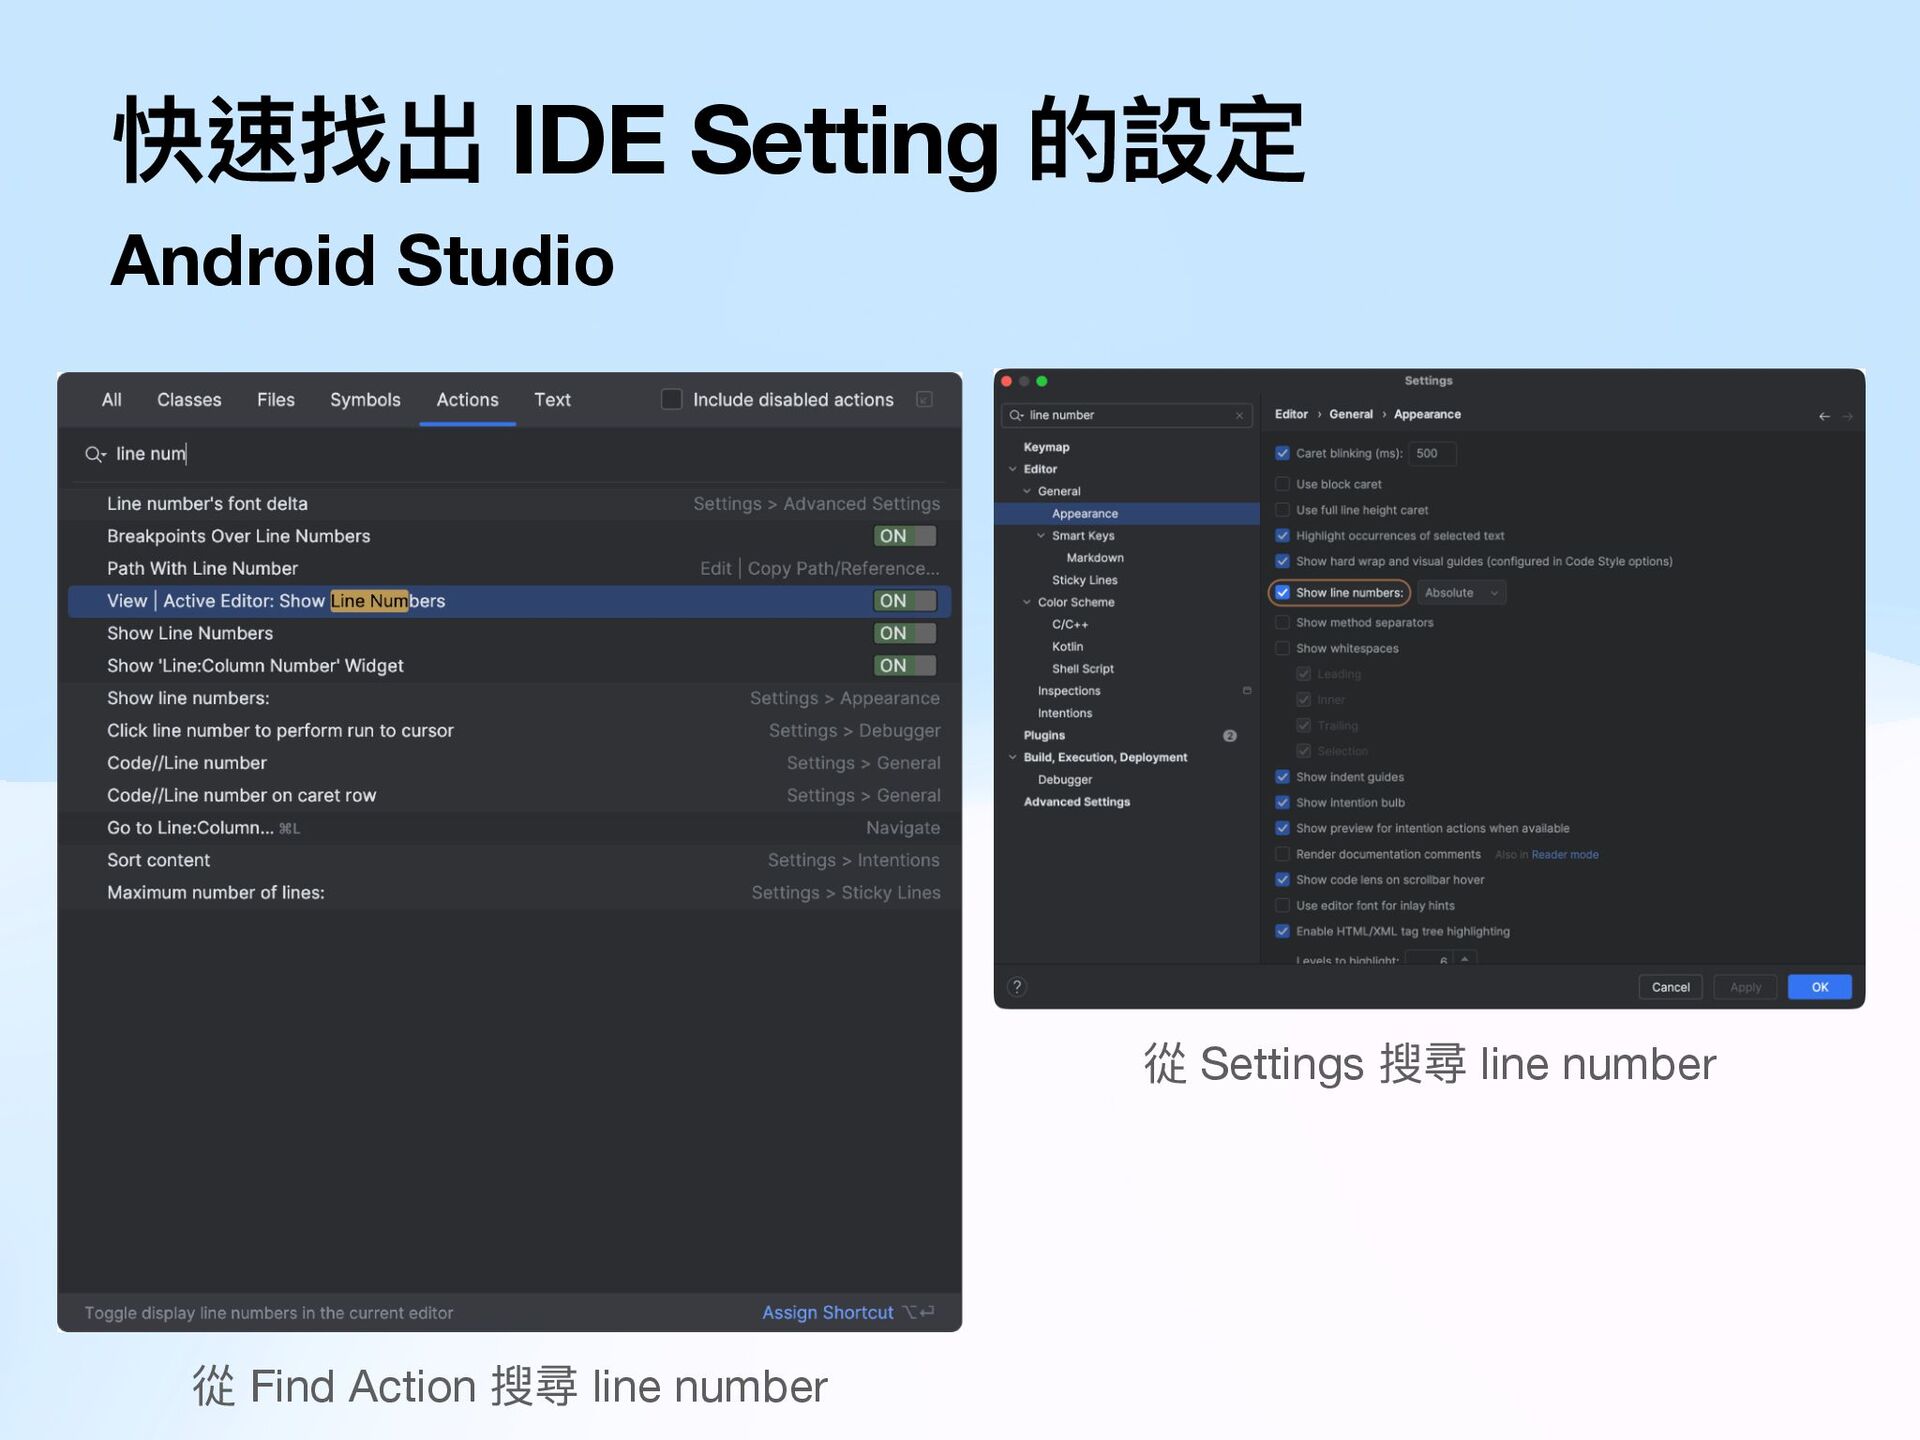Image resolution: width=1920 pixels, height=1440 pixels.
Task: Switch to the Classes tab
Action: 189,400
